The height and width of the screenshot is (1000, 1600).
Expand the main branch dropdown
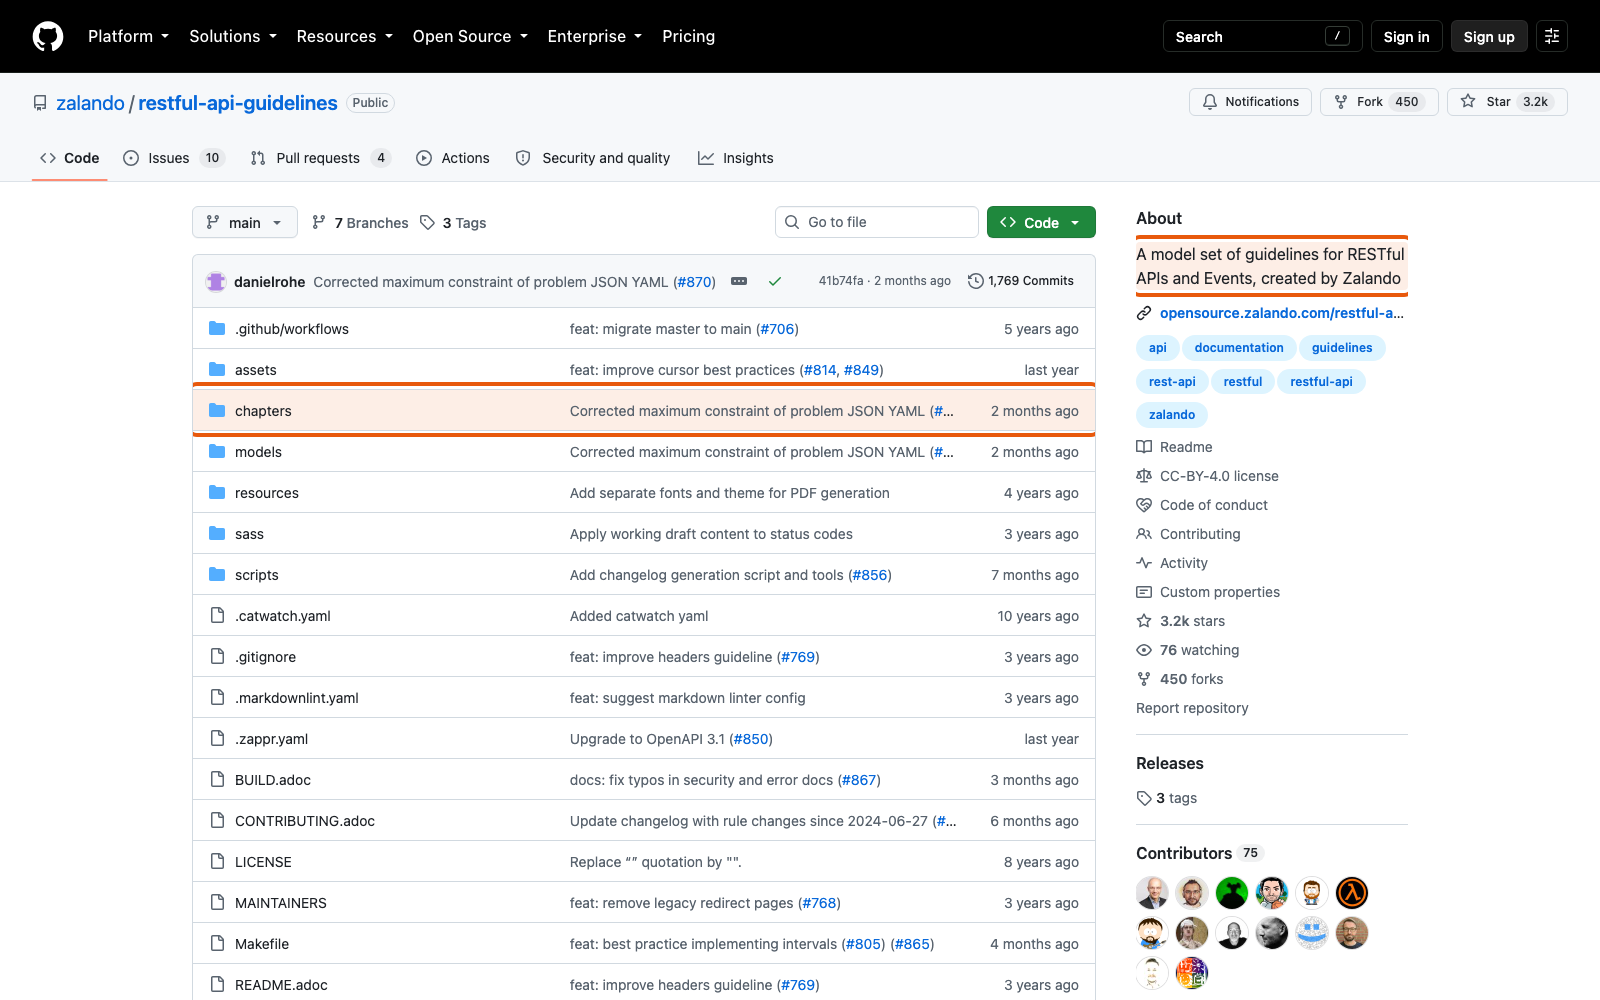pos(245,222)
